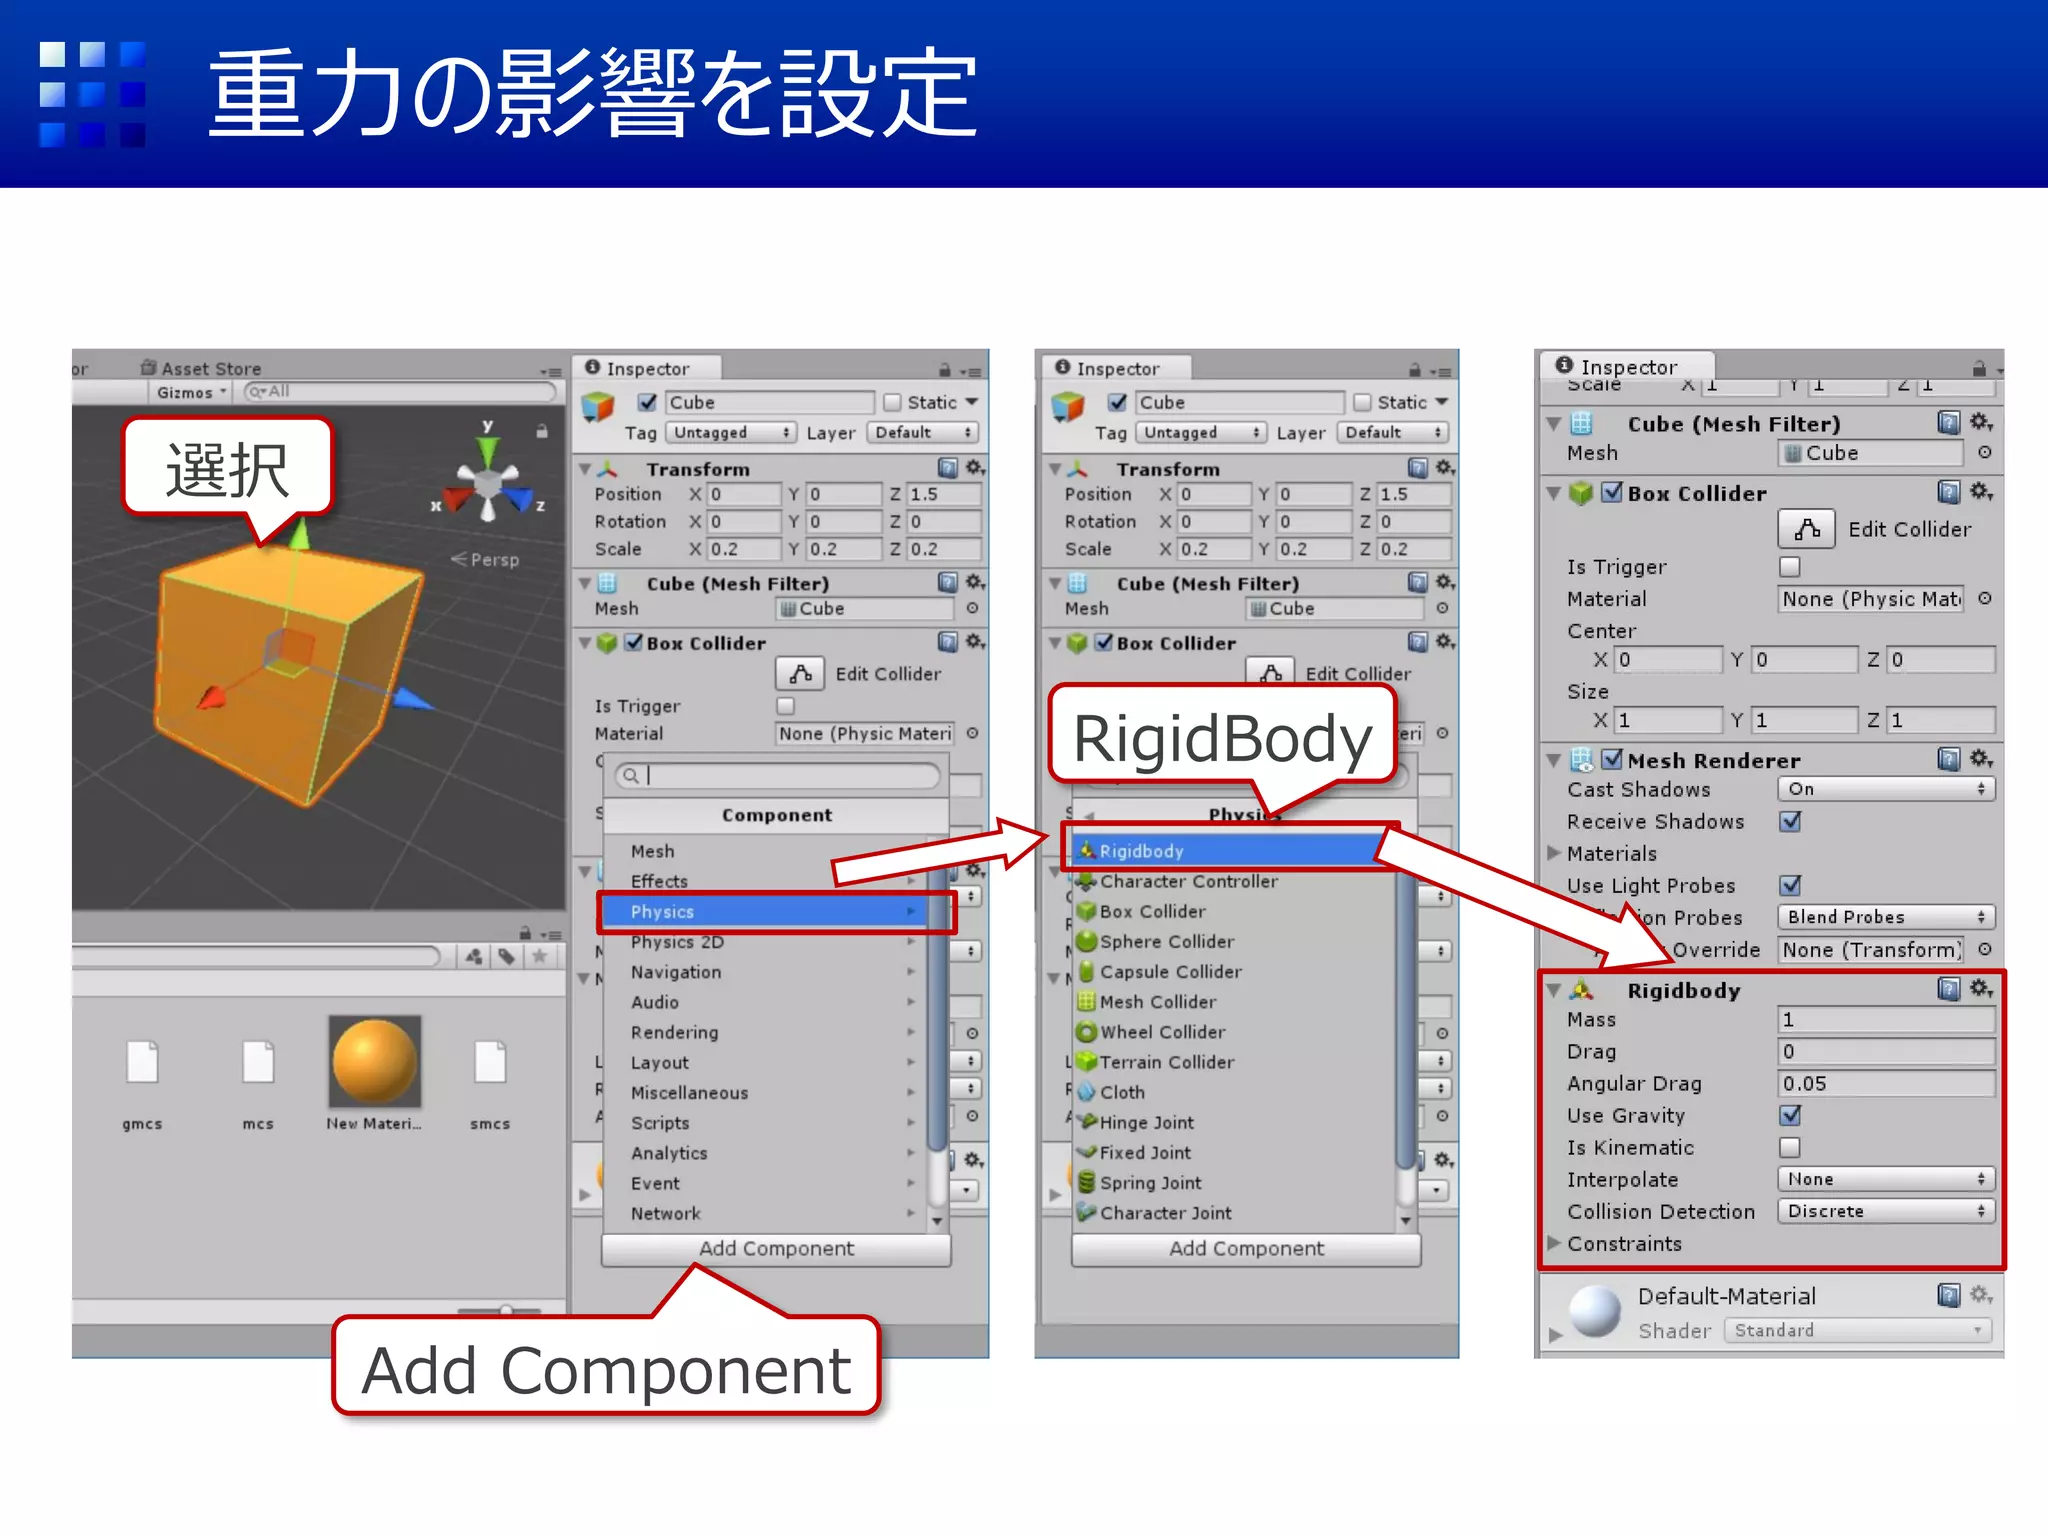Open Rigidbody help reference book icon

point(1948,989)
